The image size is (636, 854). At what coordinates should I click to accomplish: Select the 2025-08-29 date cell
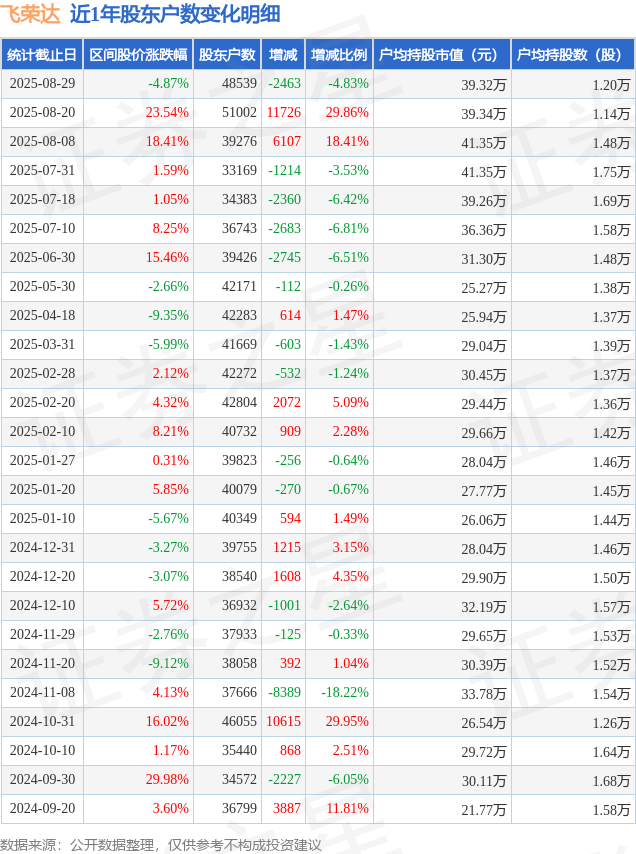coord(42,83)
